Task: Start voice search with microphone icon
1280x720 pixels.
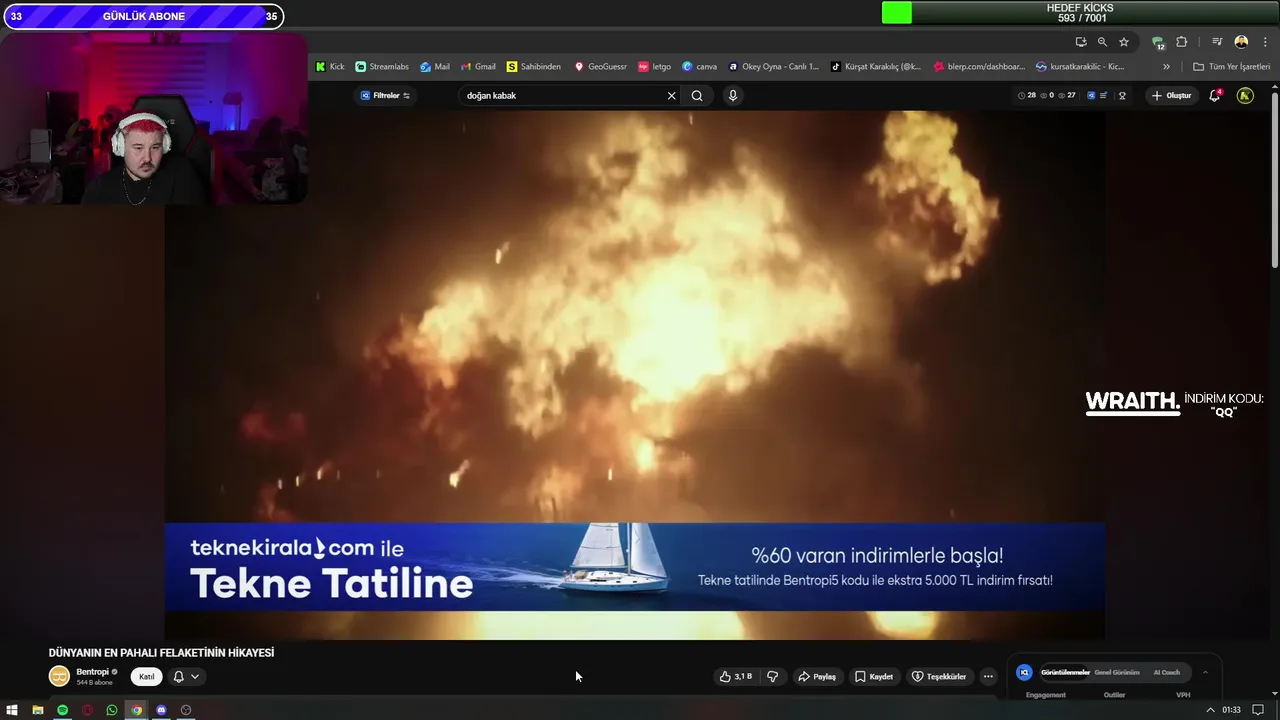Action: (733, 96)
